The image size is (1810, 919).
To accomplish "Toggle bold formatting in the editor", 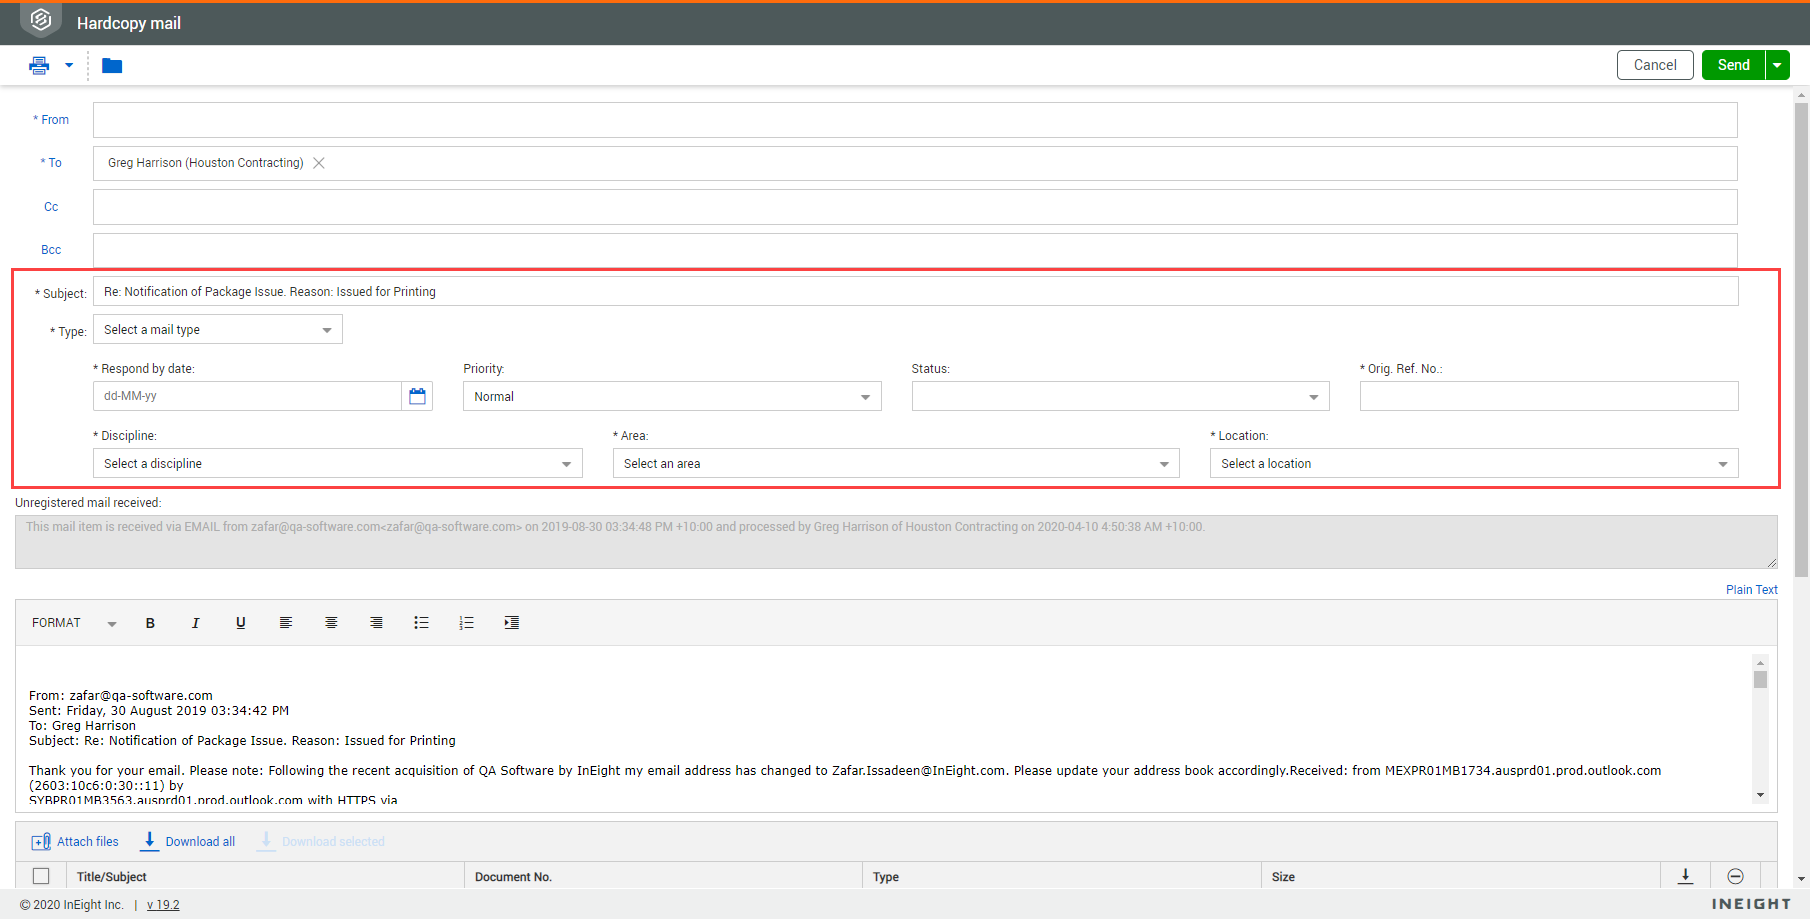I will (x=150, y=623).
